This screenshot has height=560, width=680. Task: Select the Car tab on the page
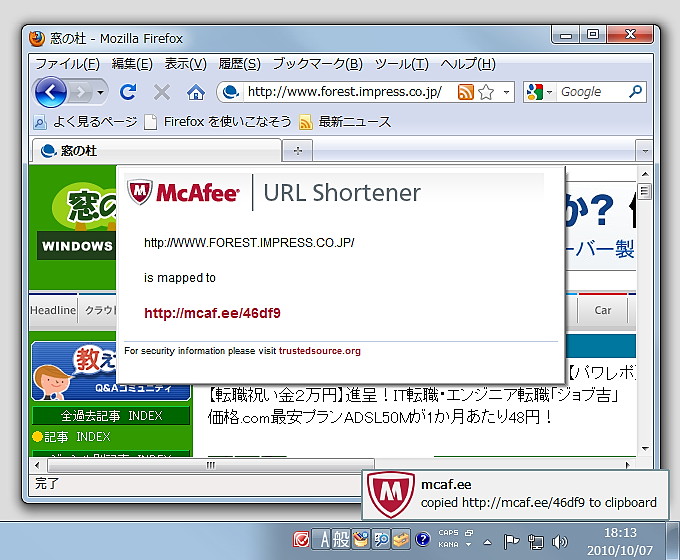(x=603, y=311)
